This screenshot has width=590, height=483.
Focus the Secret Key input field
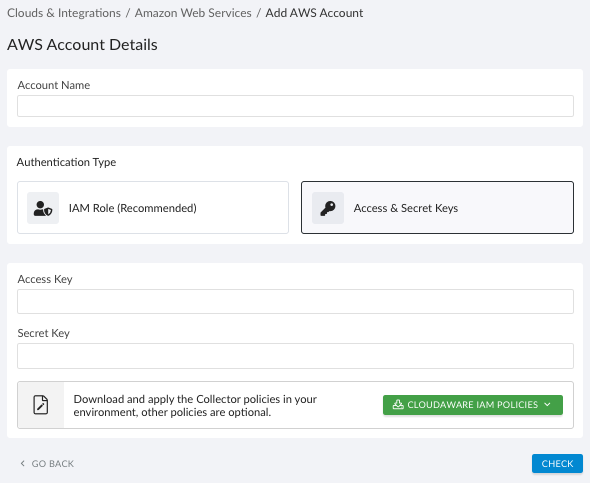[x=295, y=356]
